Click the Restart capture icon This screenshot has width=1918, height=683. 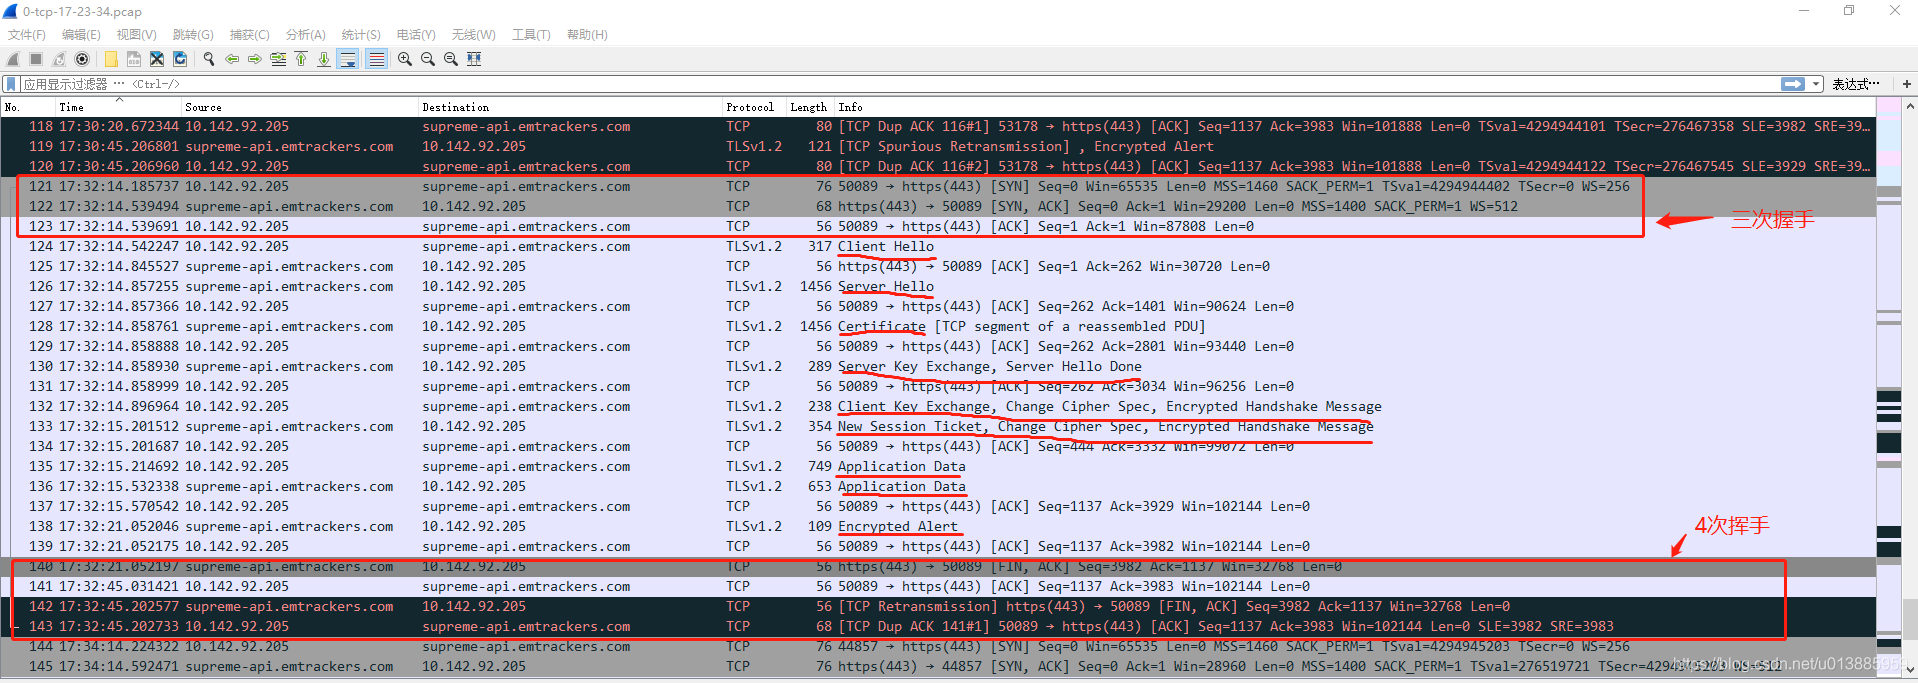coord(59,59)
